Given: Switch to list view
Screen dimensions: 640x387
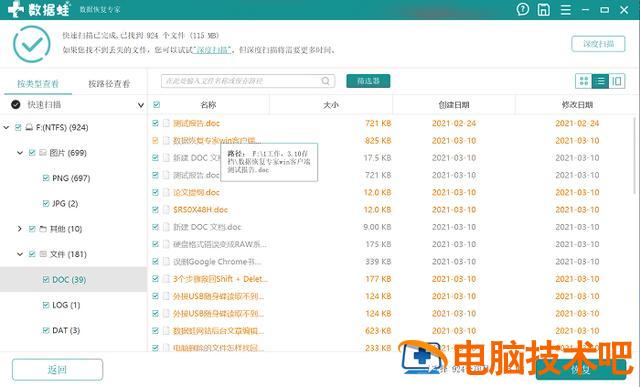Looking at the screenshot, I should 600,81.
